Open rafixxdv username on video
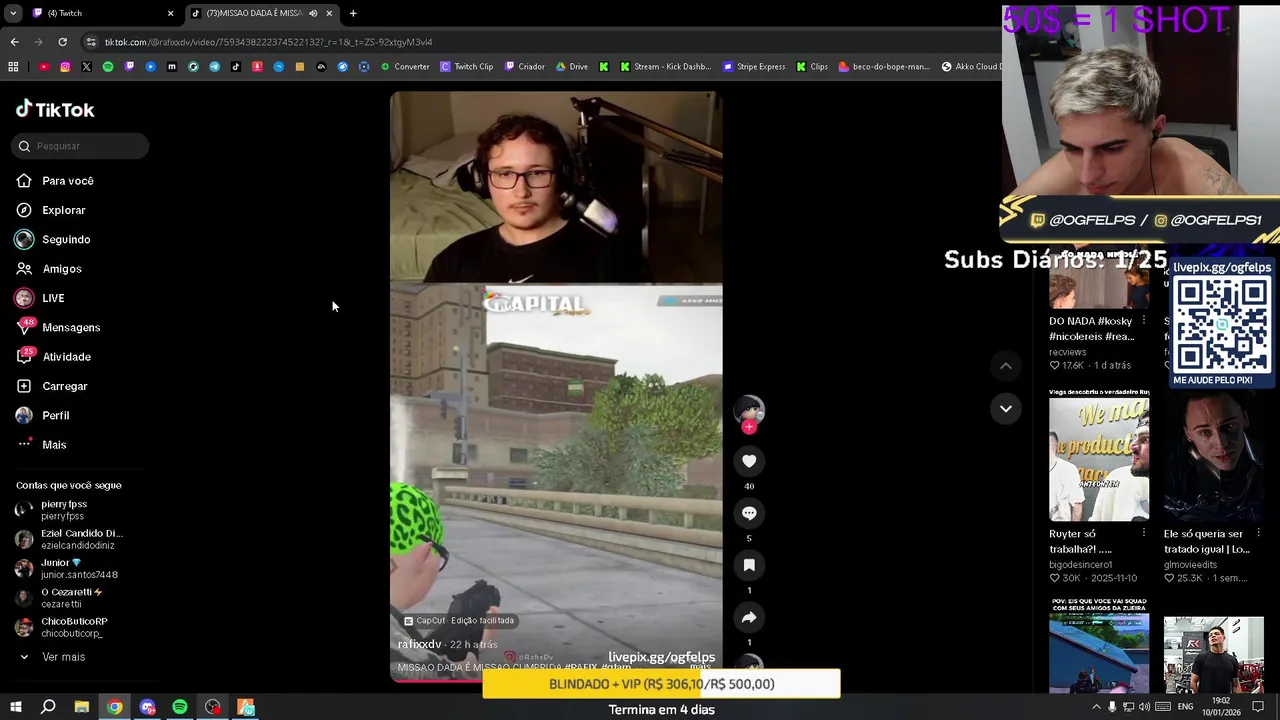The height and width of the screenshot is (720, 1280). (419, 645)
